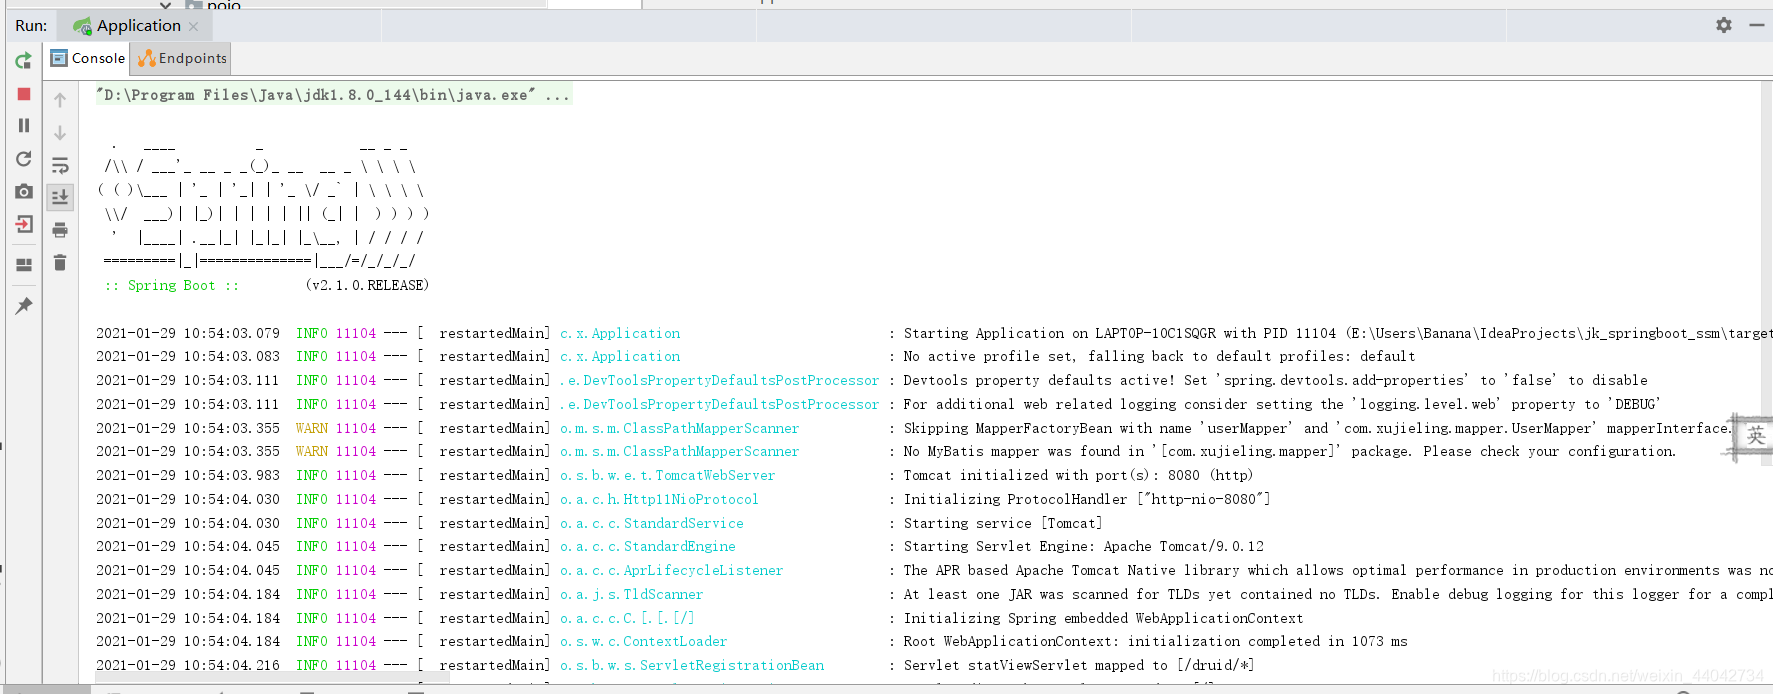This screenshot has width=1773, height=694.
Task: Hide the Run tool window
Action: tap(1757, 25)
